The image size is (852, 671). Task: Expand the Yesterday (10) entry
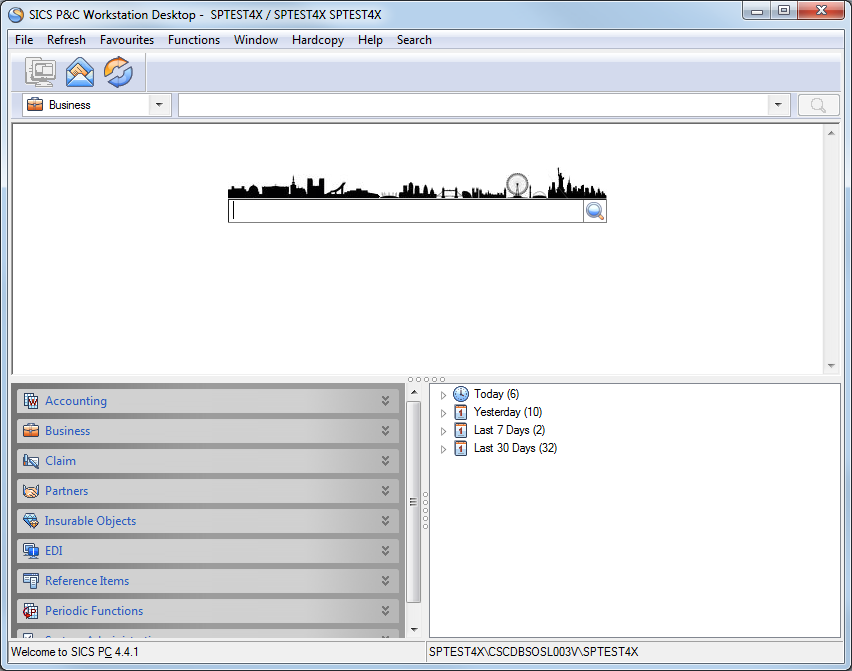click(443, 412)
